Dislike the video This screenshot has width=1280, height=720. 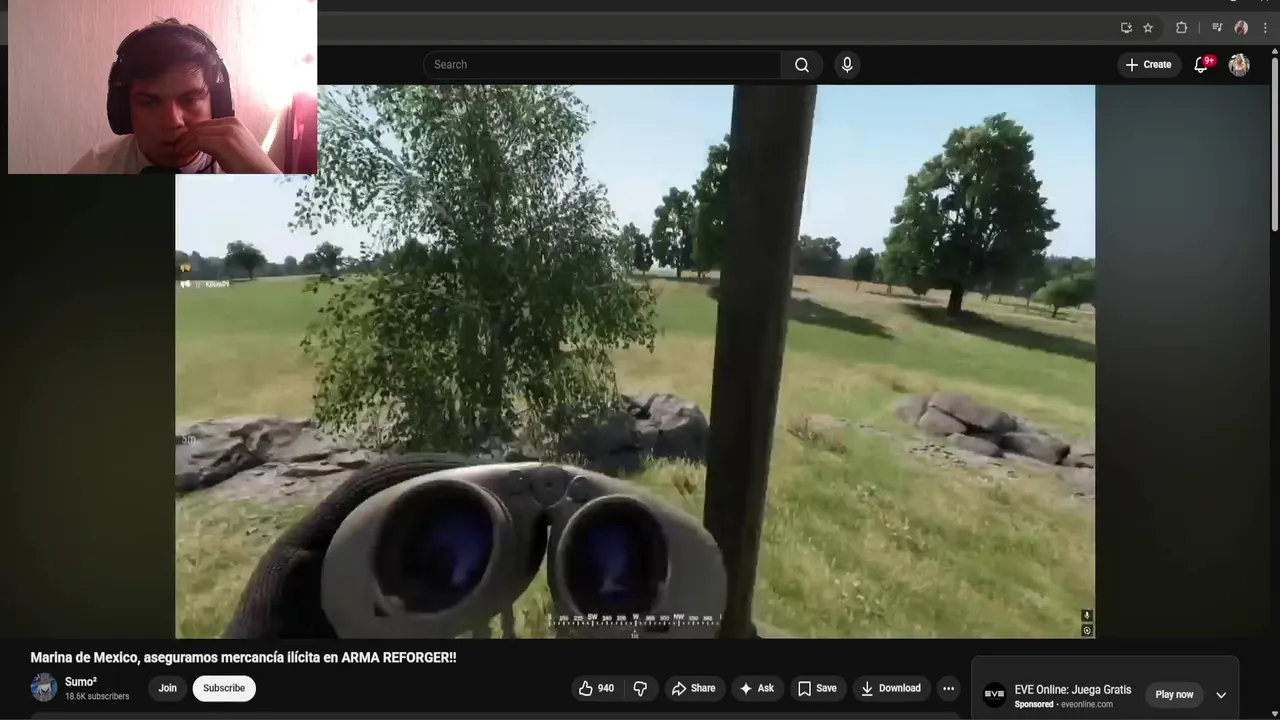(x=640, y=688)
